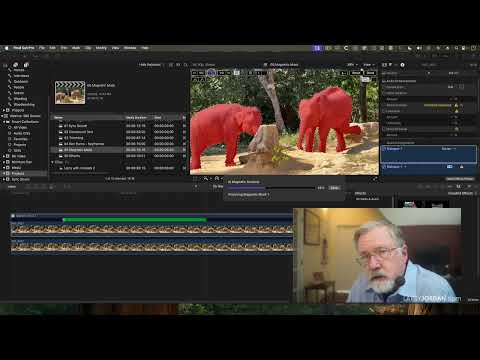Click the highlighted circular mask tool icon
This screenshot has width=480, height=360.
tap(211, 73)
